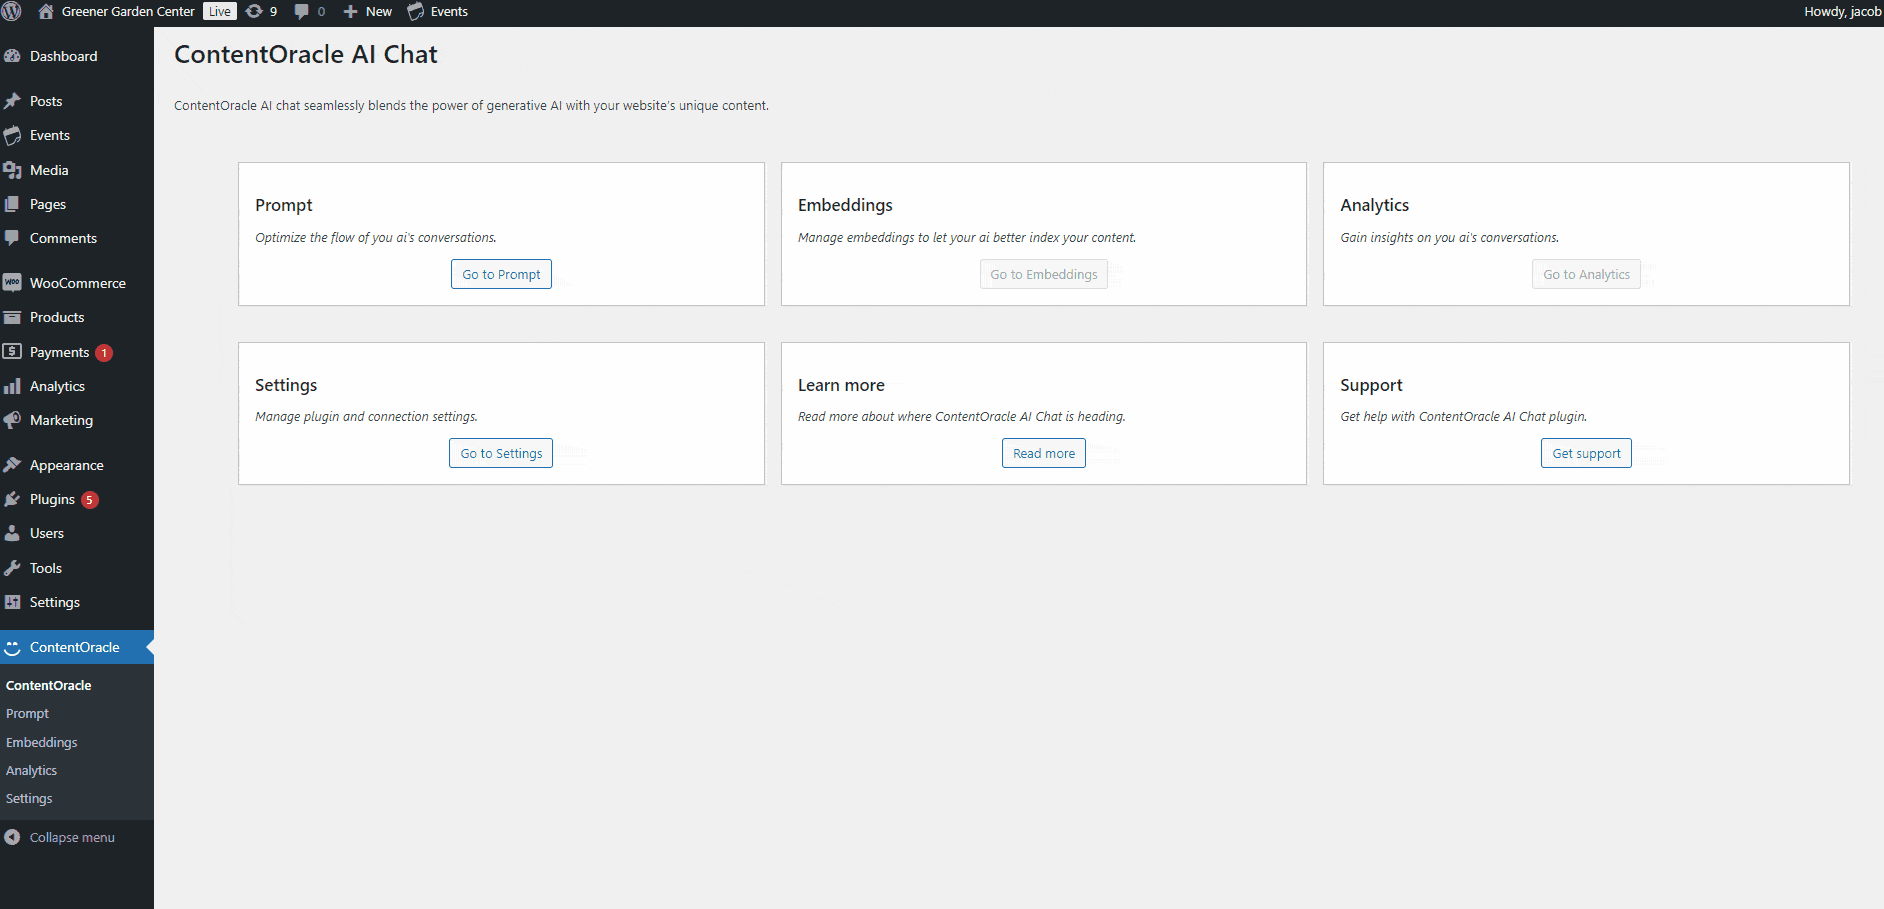Click the Live status badge
The width and height of the screenshot is (1884, 909).
click(220, 12)
